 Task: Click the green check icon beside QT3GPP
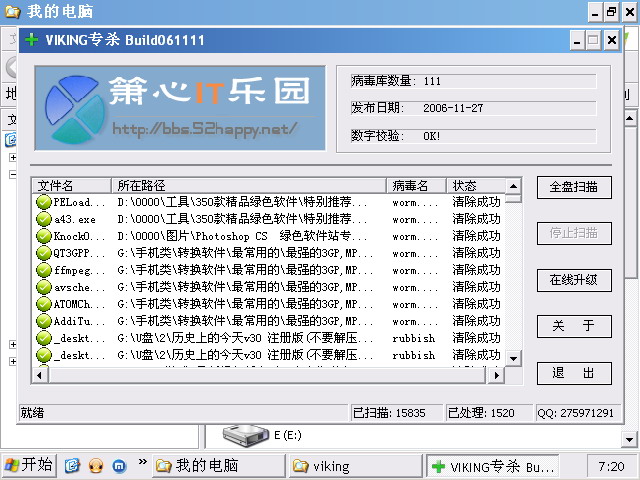click(x=44, y=253)
